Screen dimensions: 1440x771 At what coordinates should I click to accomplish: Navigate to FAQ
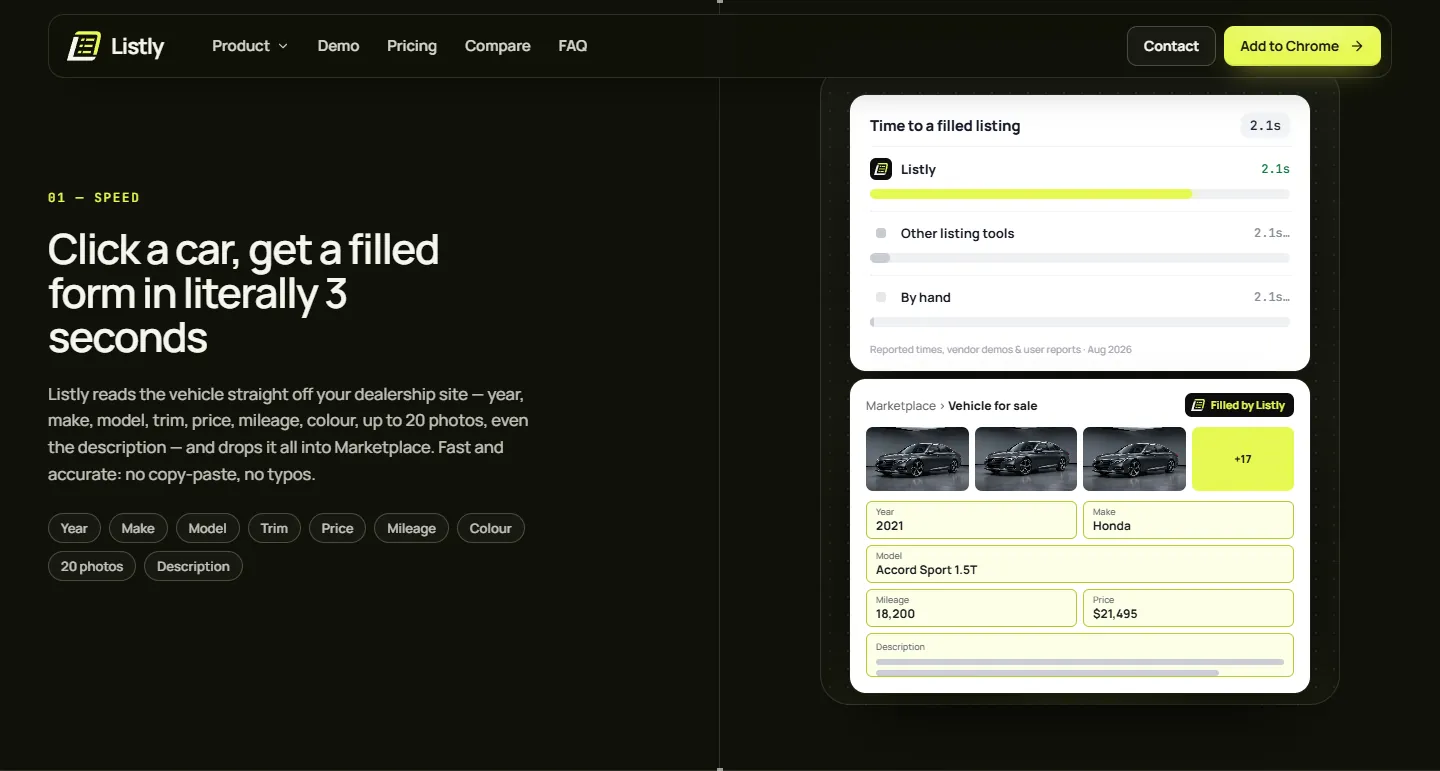click(573, 46)
